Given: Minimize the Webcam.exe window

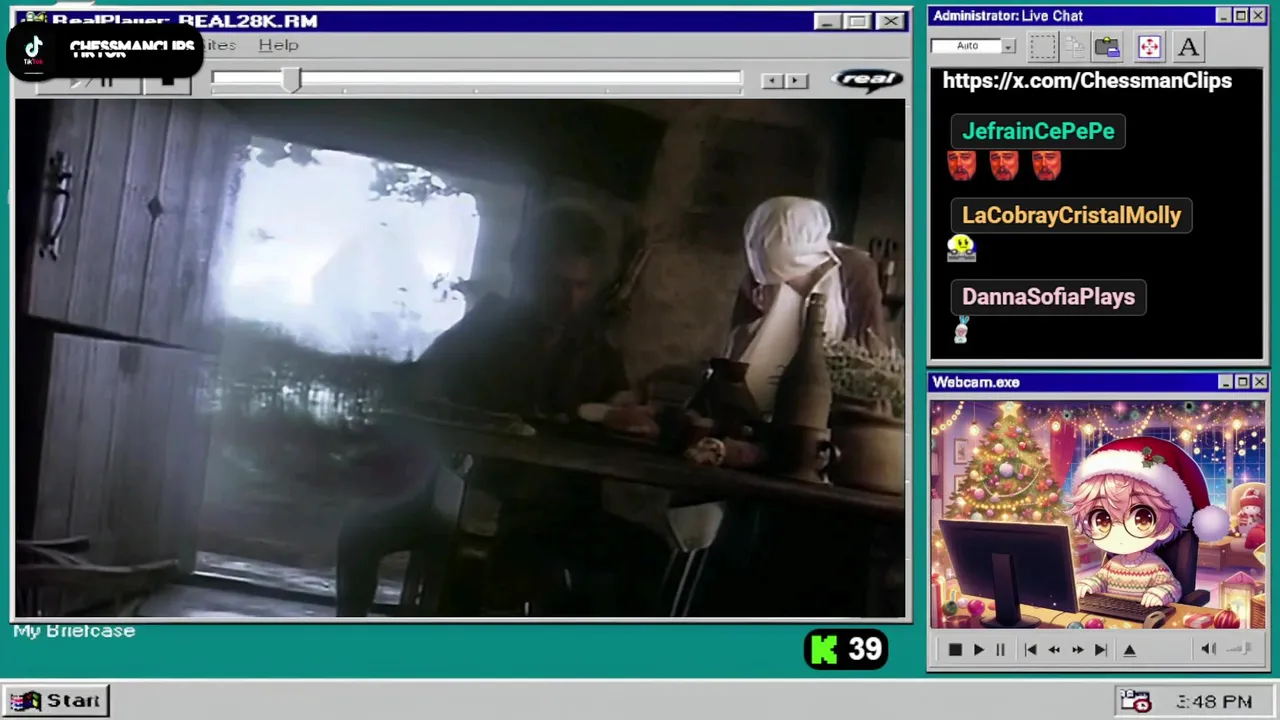Looking at the screenshot, I should tap(1226, 382).
